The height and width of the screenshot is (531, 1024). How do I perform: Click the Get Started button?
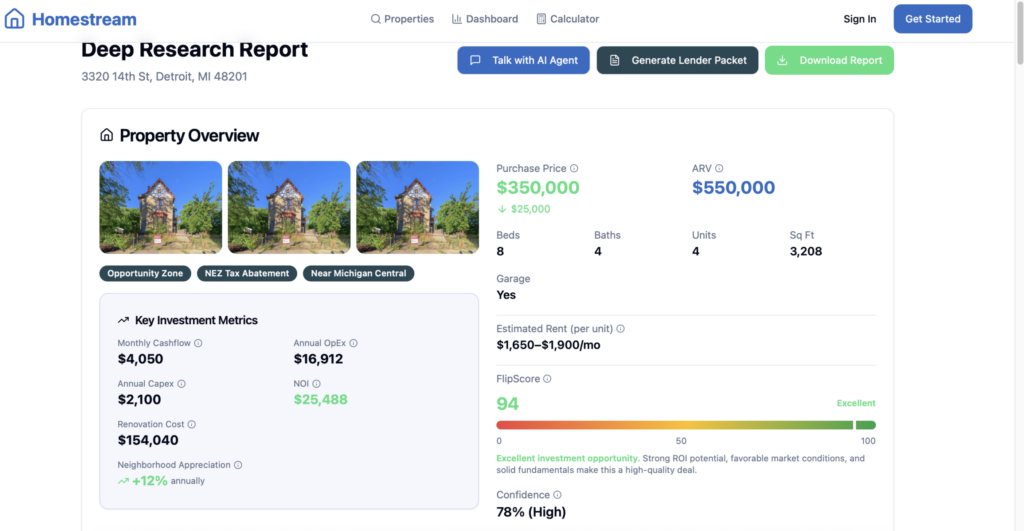point(933,19)
